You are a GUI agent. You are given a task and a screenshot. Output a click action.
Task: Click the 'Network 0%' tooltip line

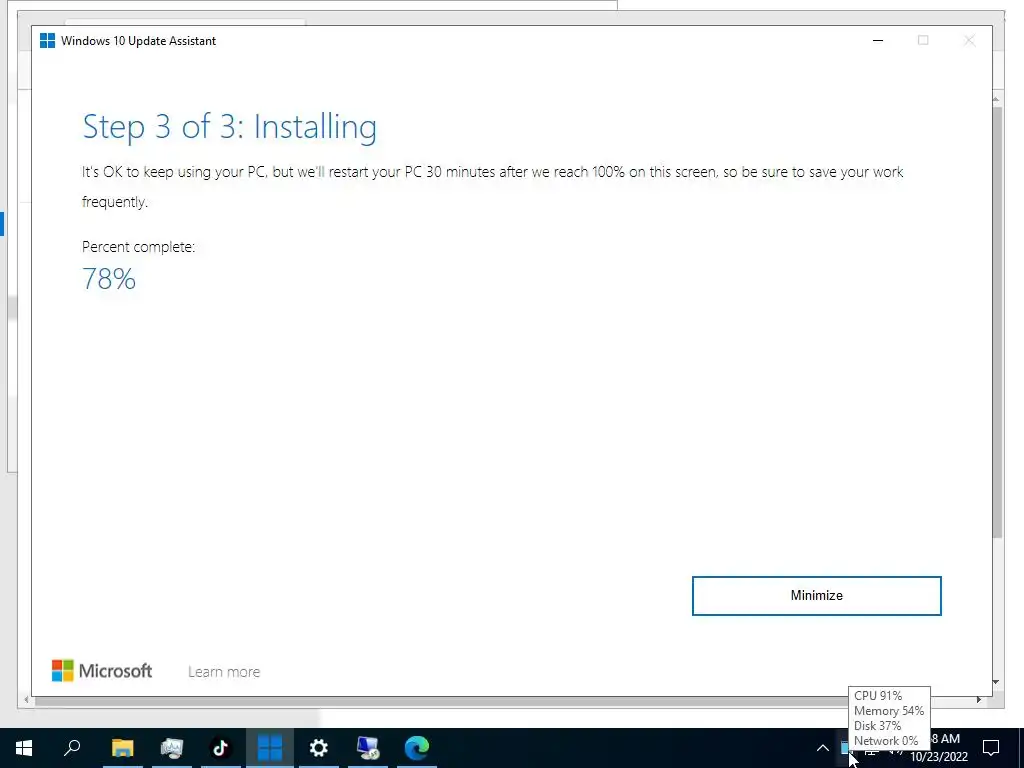(x=886, y=741)
